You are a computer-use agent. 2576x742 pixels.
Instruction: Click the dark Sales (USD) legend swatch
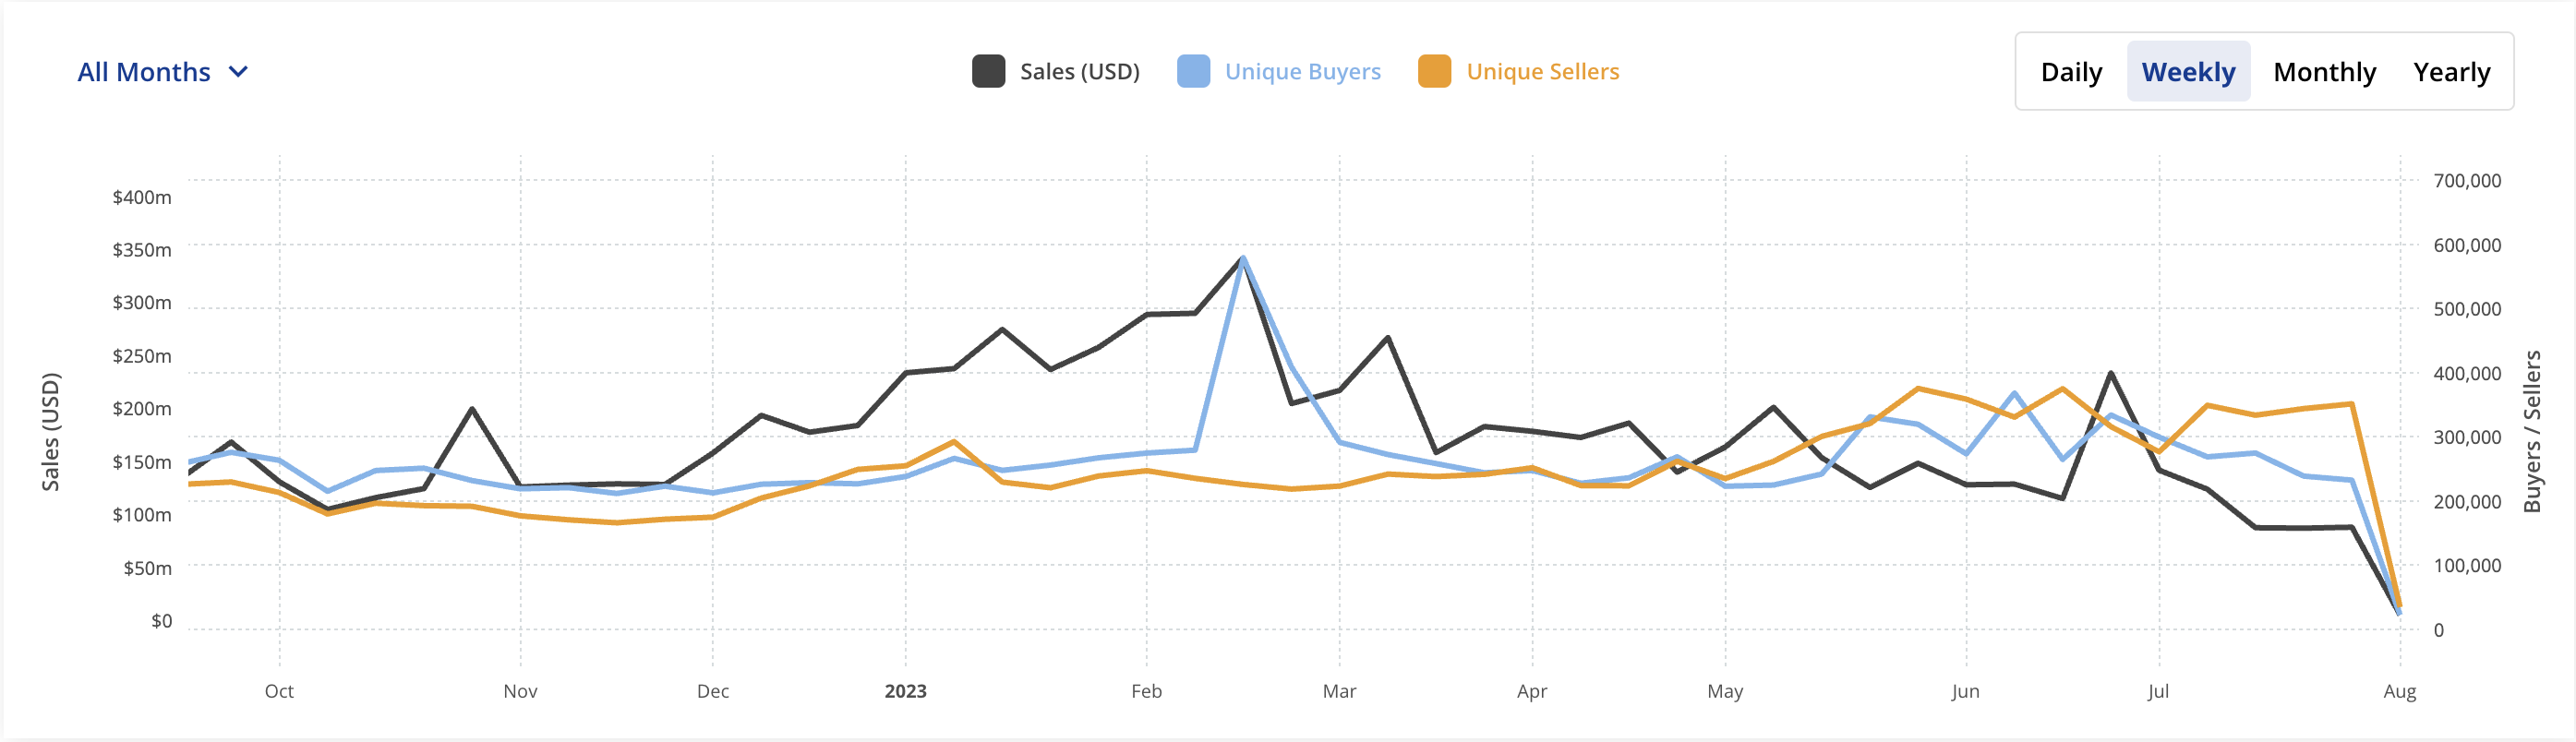(988, 72)
